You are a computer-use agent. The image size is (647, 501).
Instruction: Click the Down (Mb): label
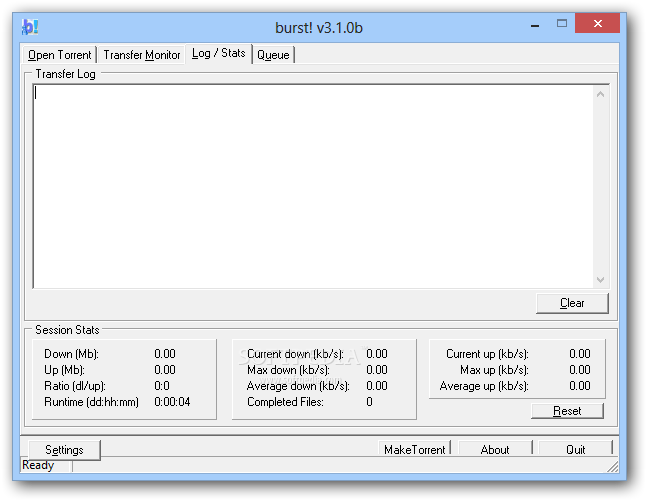tap(71, 354)
